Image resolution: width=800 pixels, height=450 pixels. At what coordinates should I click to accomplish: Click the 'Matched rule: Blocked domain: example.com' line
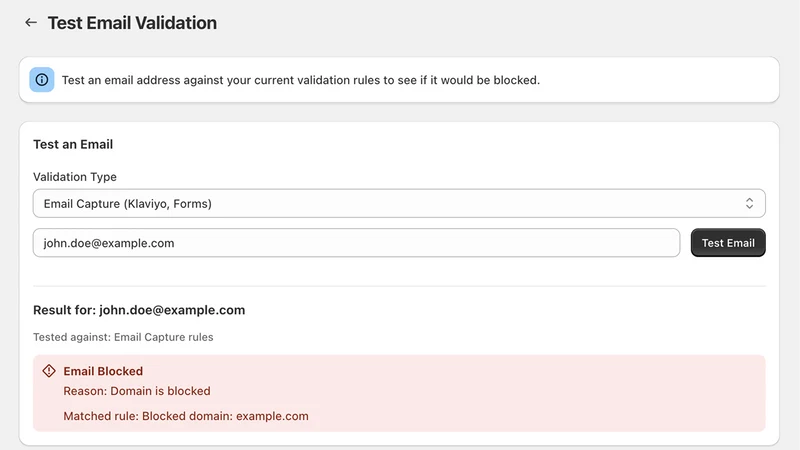pos(186,416)
